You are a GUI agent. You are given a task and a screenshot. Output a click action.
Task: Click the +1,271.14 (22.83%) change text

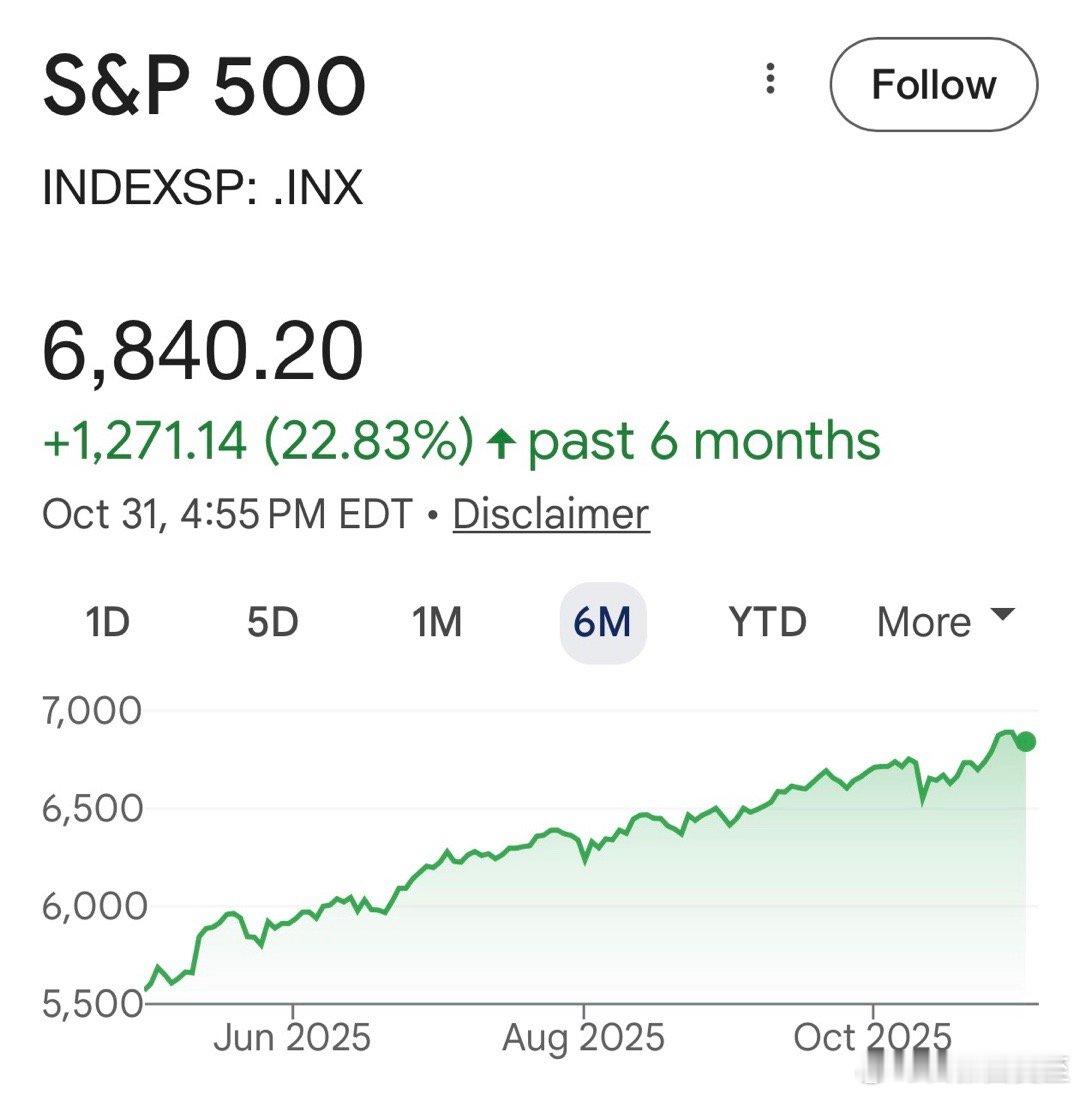(x=258, y=441)
